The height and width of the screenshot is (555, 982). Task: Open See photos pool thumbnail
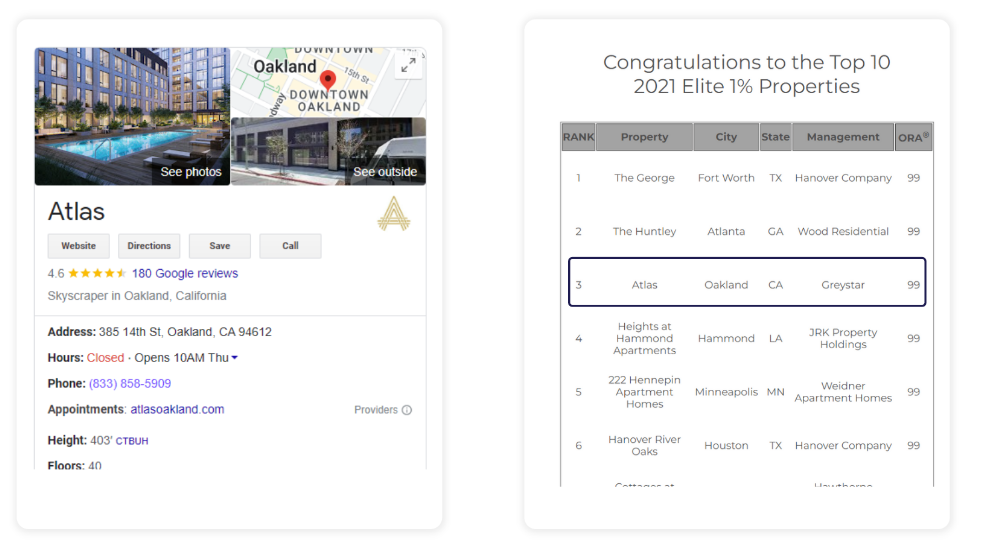pos(132,117)
